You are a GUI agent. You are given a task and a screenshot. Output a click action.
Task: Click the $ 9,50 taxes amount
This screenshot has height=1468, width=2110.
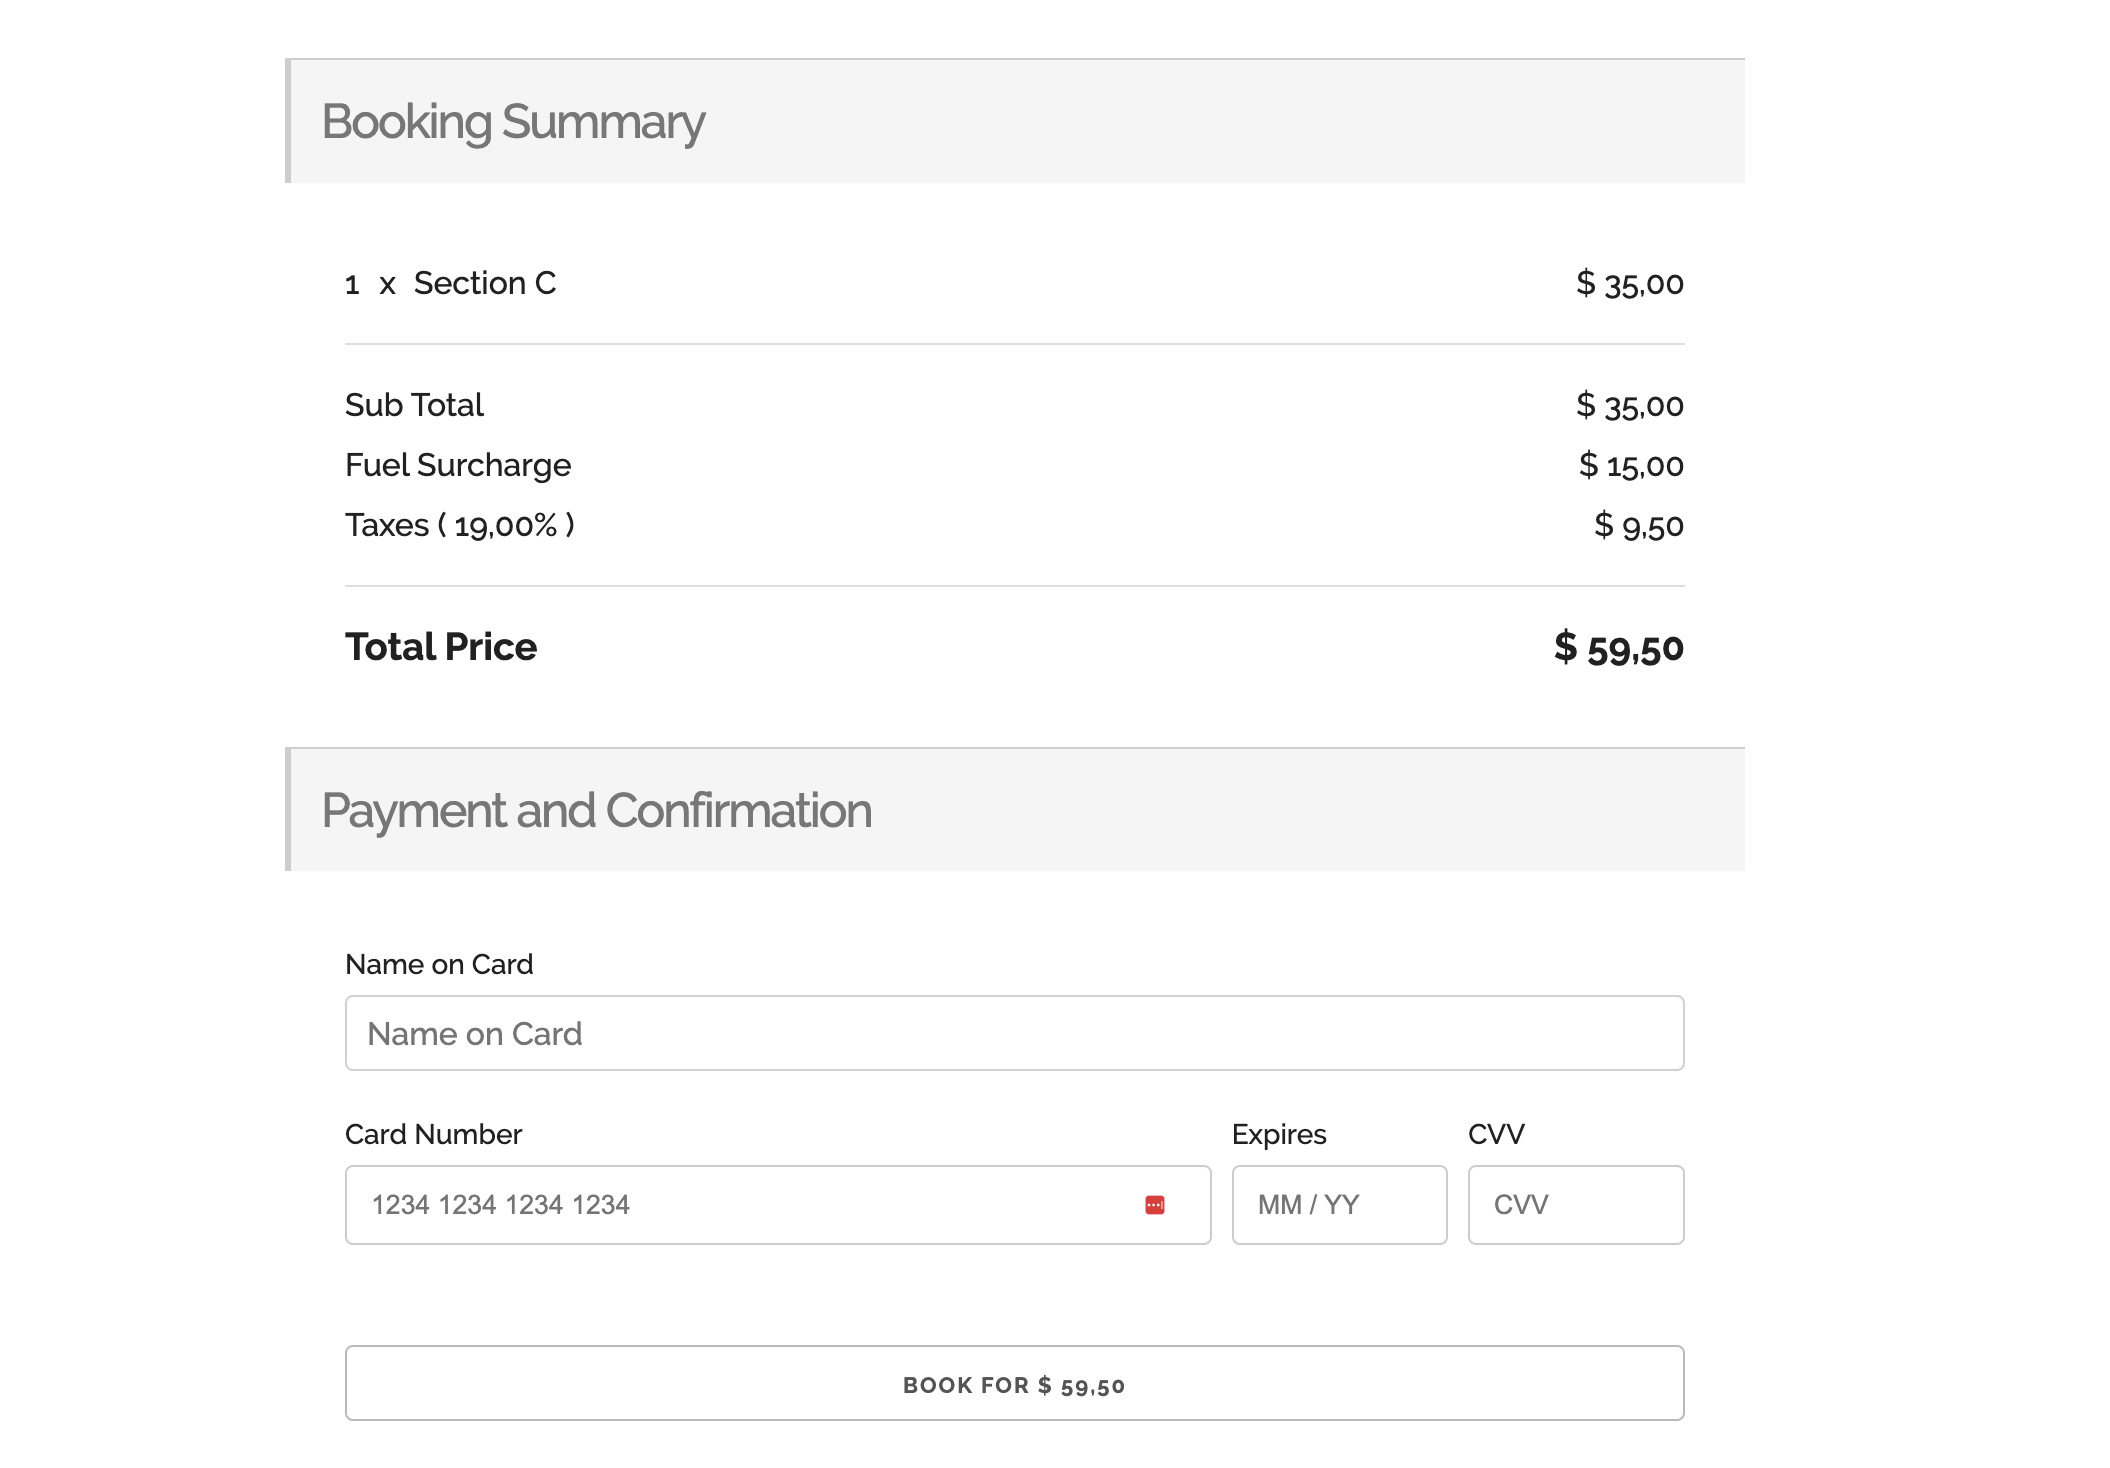click(x=1639, y=525)
